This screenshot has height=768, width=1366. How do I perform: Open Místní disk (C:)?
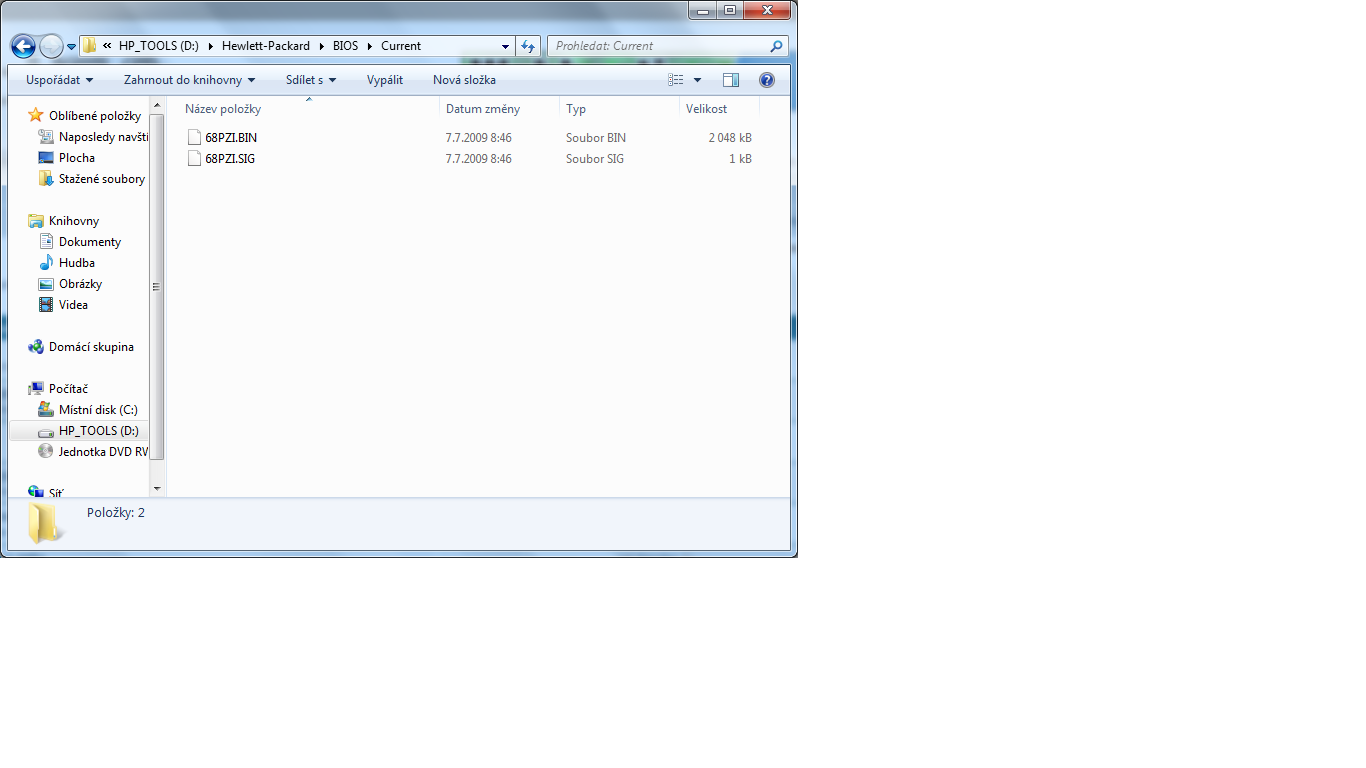pos(98,410)
